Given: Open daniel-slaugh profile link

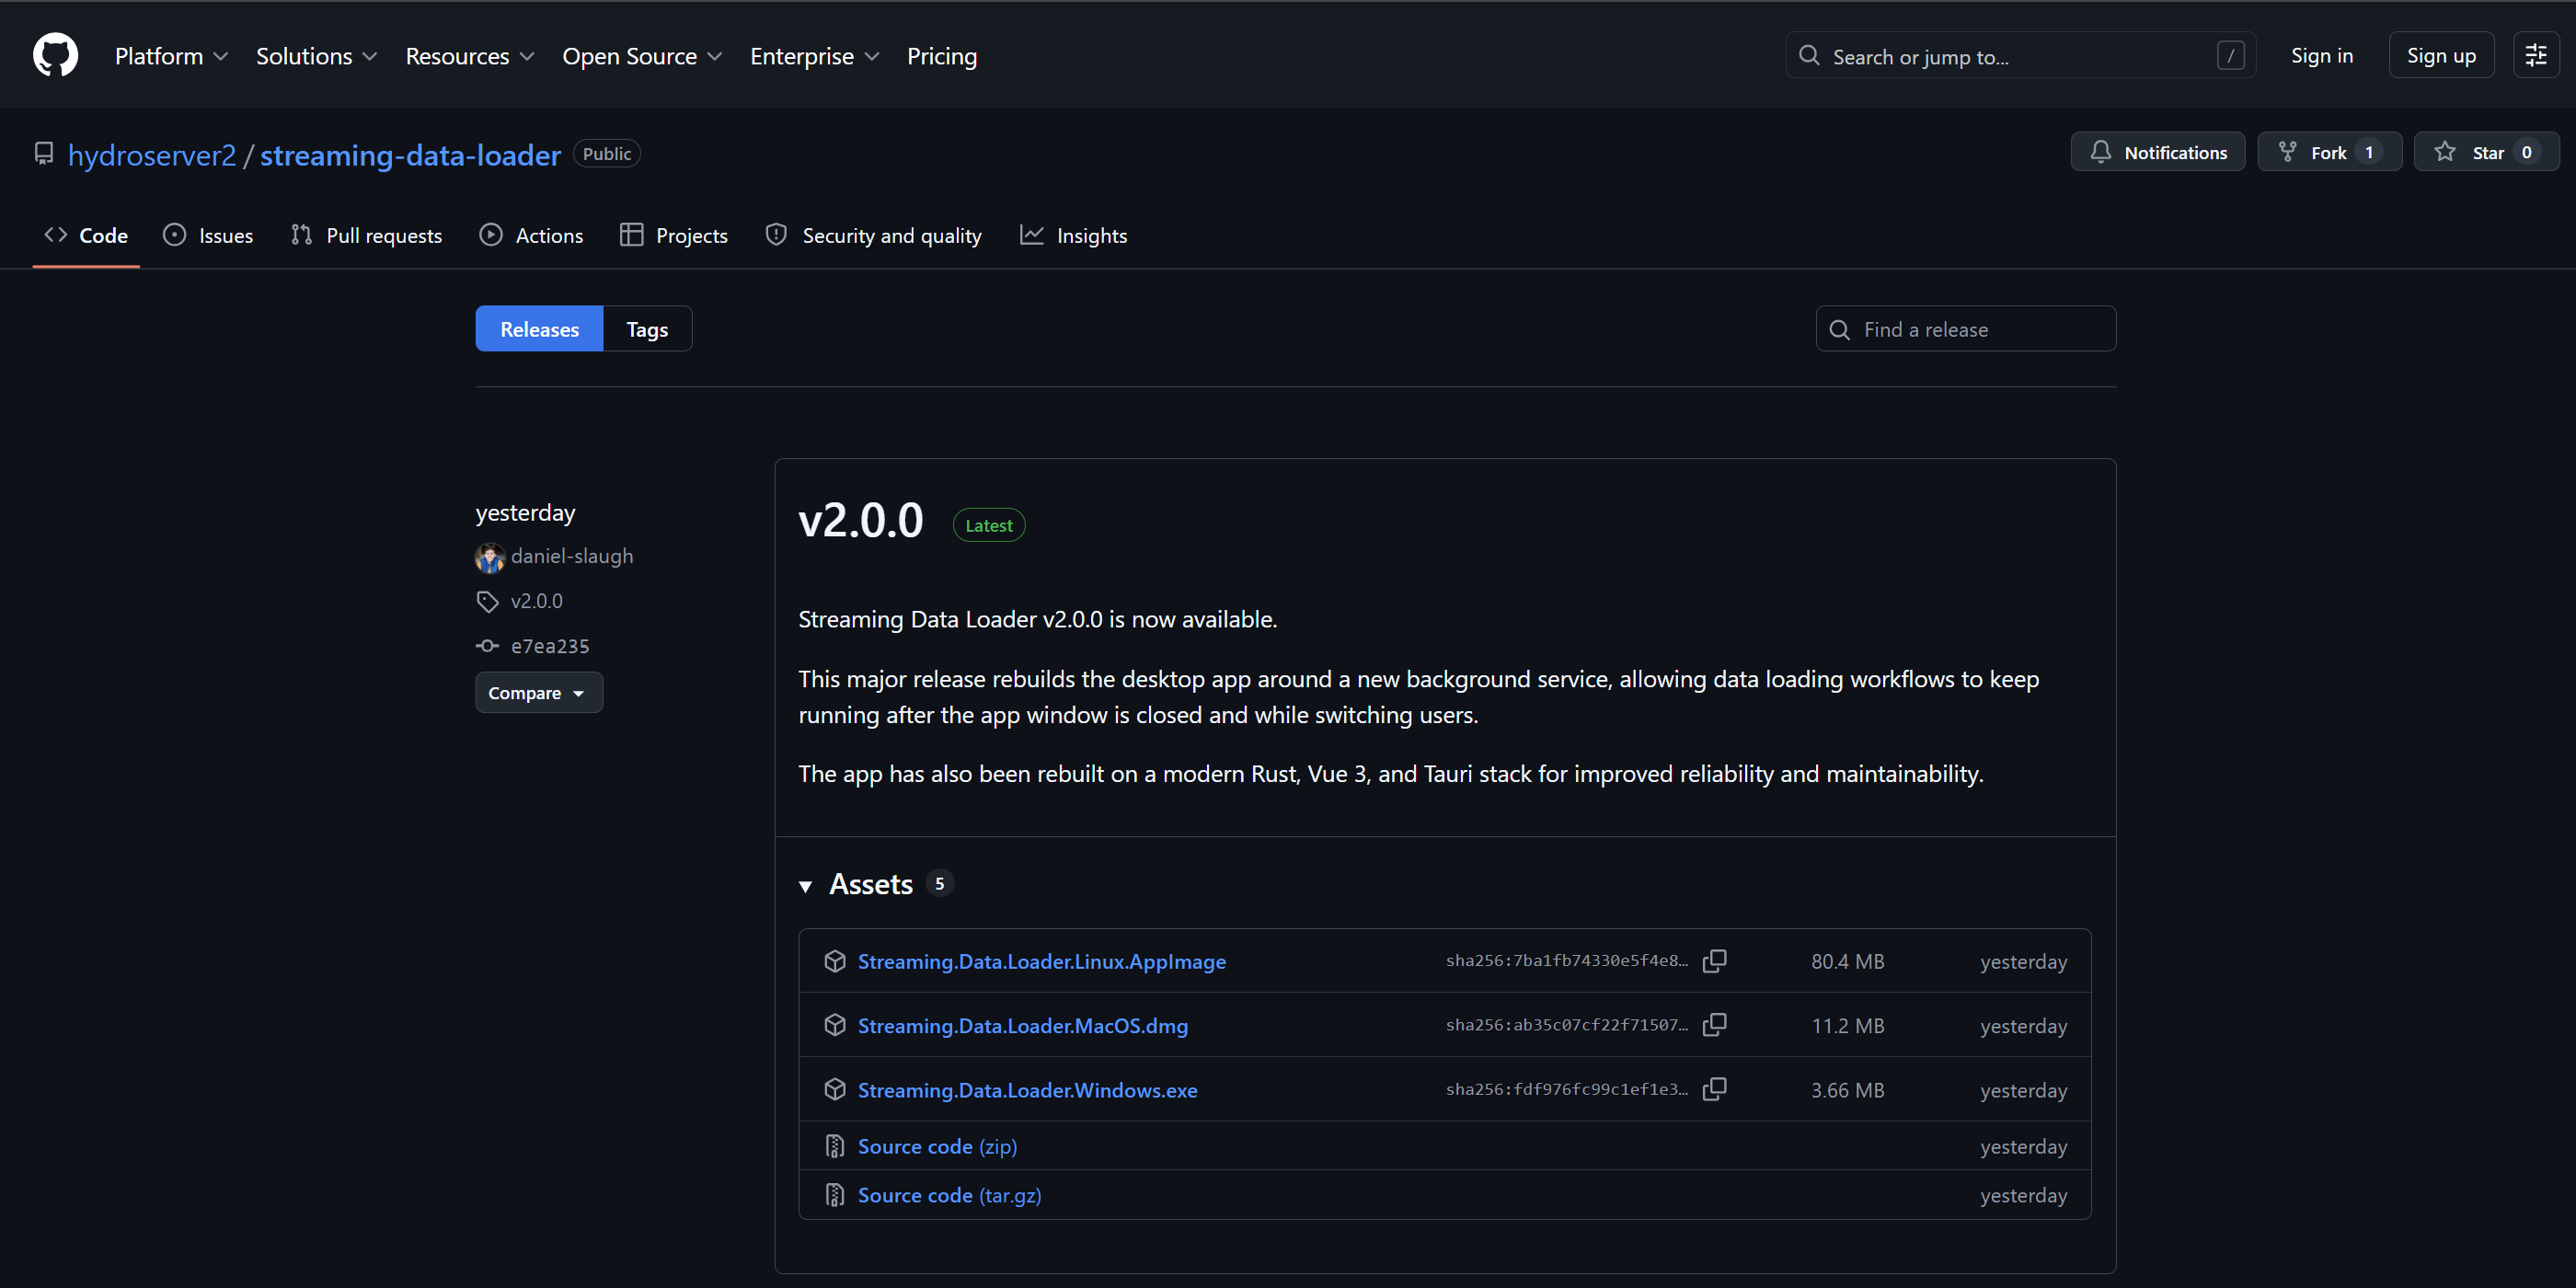Looking at the screenshot, I should point(572,556).
